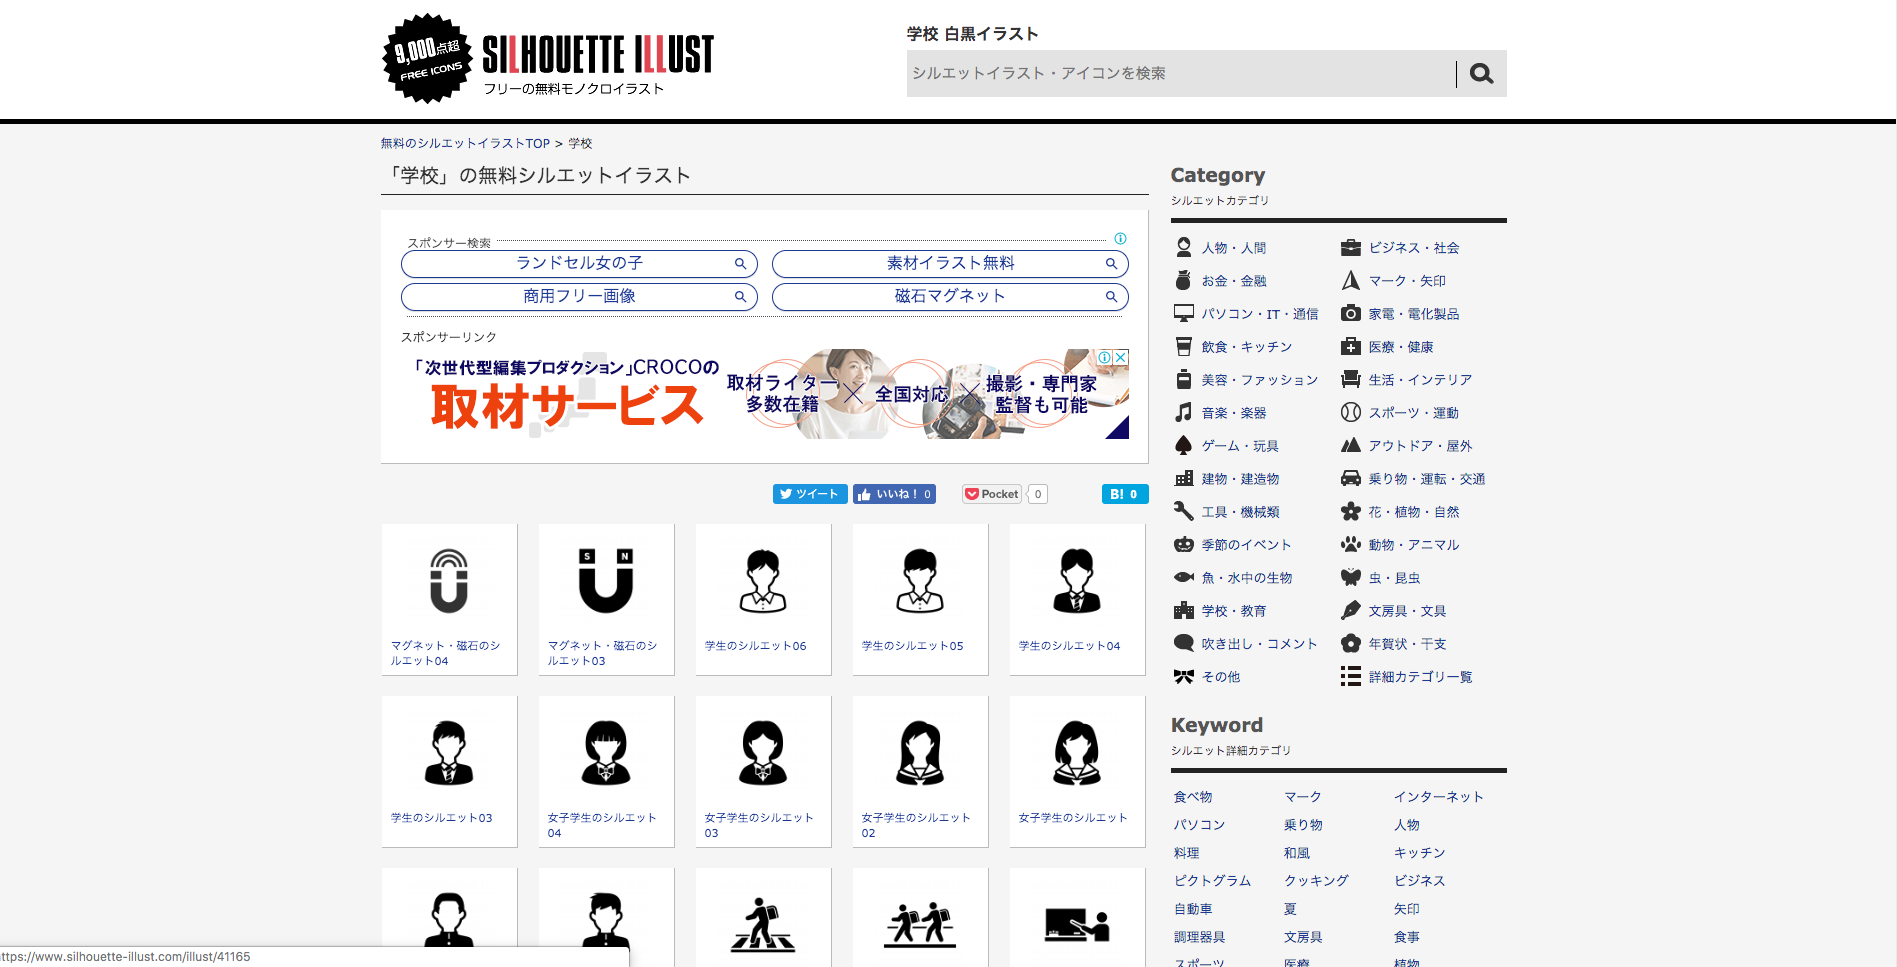Save page with the Pocket button
1897x967 pixels.
click(x=992, y=494)
